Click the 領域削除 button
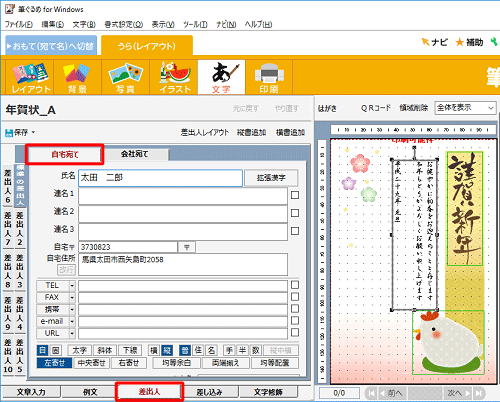This screenshot has height=402, width=500. pos(414,108)
